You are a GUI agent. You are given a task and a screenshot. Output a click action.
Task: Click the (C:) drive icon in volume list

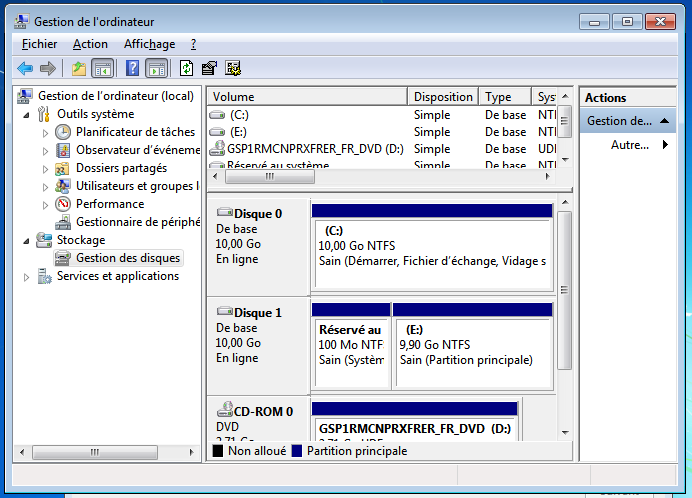(x=217, y=115)
